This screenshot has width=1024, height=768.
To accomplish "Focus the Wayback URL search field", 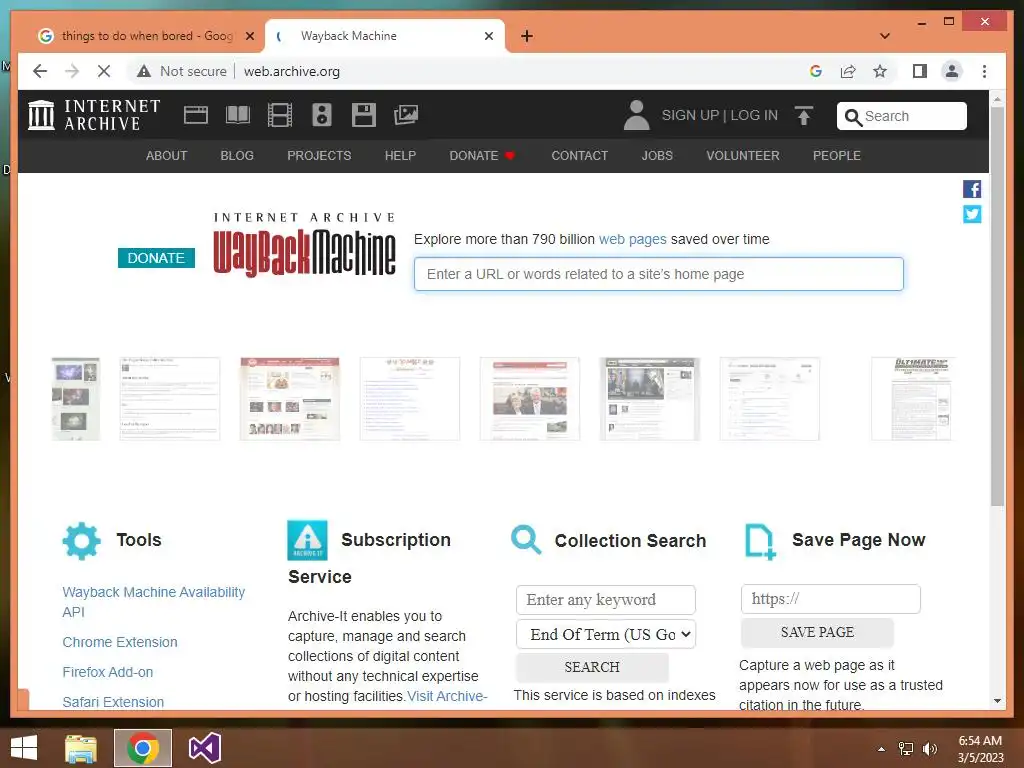I will [658, 274].
